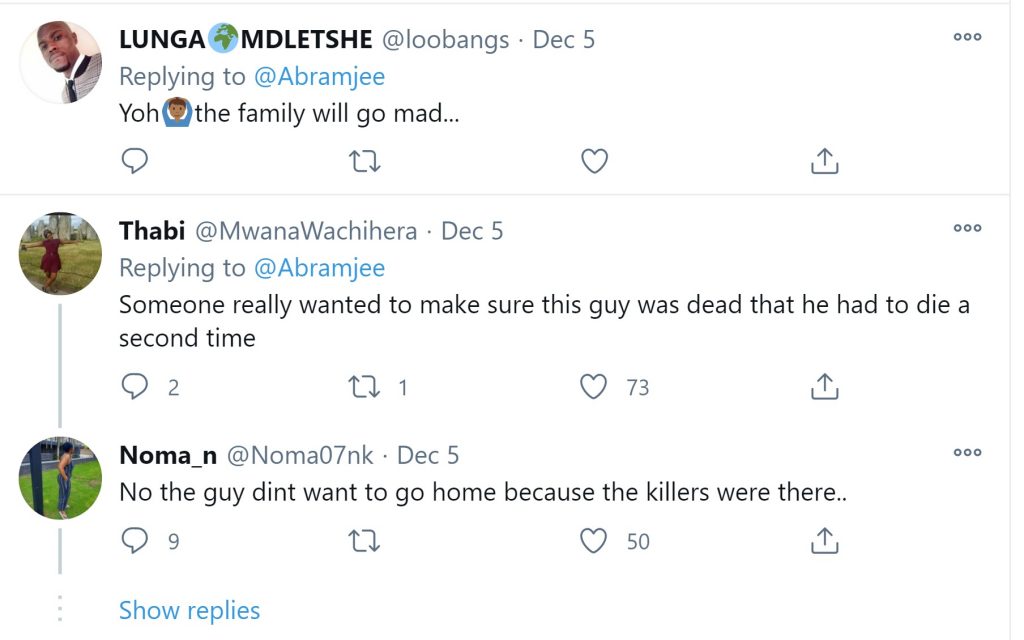
Task: Open @Abramjee mention in Thabi's reply
Action: pyautogui.click(x=319, y=268)
